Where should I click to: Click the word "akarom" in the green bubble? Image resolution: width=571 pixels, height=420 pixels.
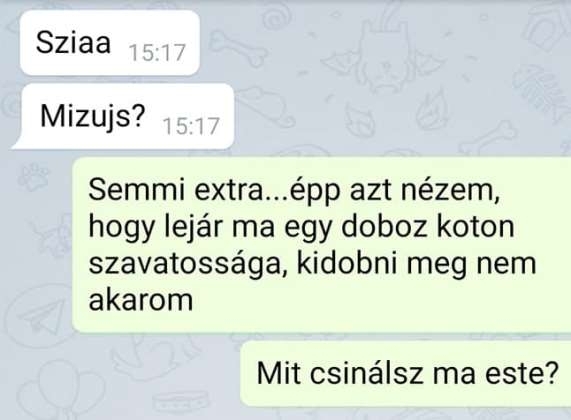[141, 301]
